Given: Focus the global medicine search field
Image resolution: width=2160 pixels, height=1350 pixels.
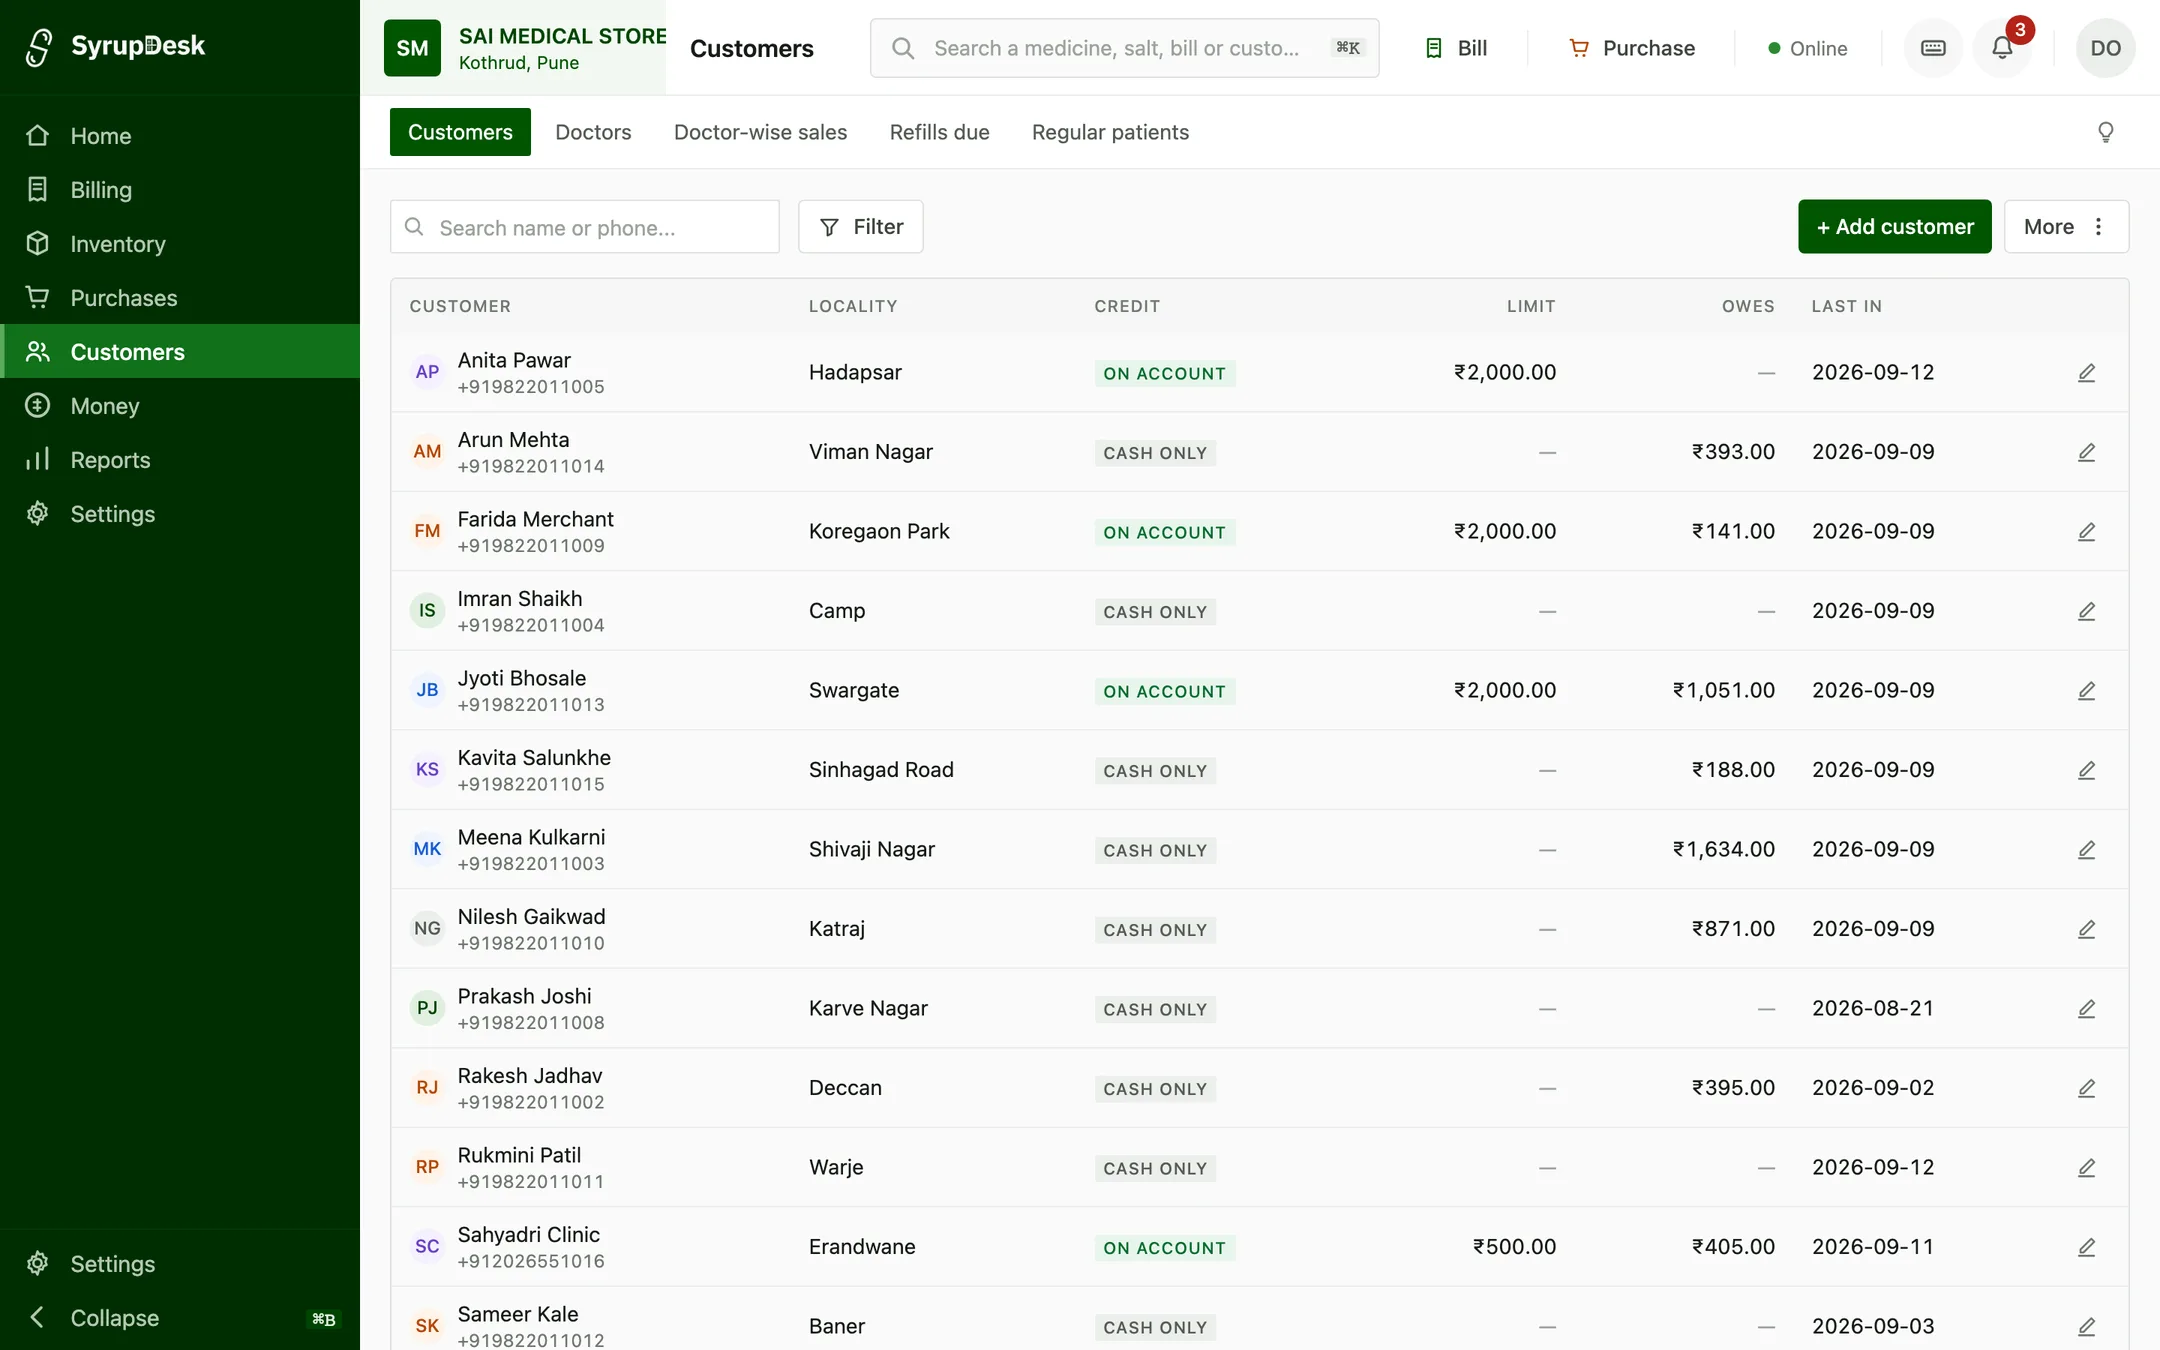Looking at the screenshot, I should [x=1125, y=48].
